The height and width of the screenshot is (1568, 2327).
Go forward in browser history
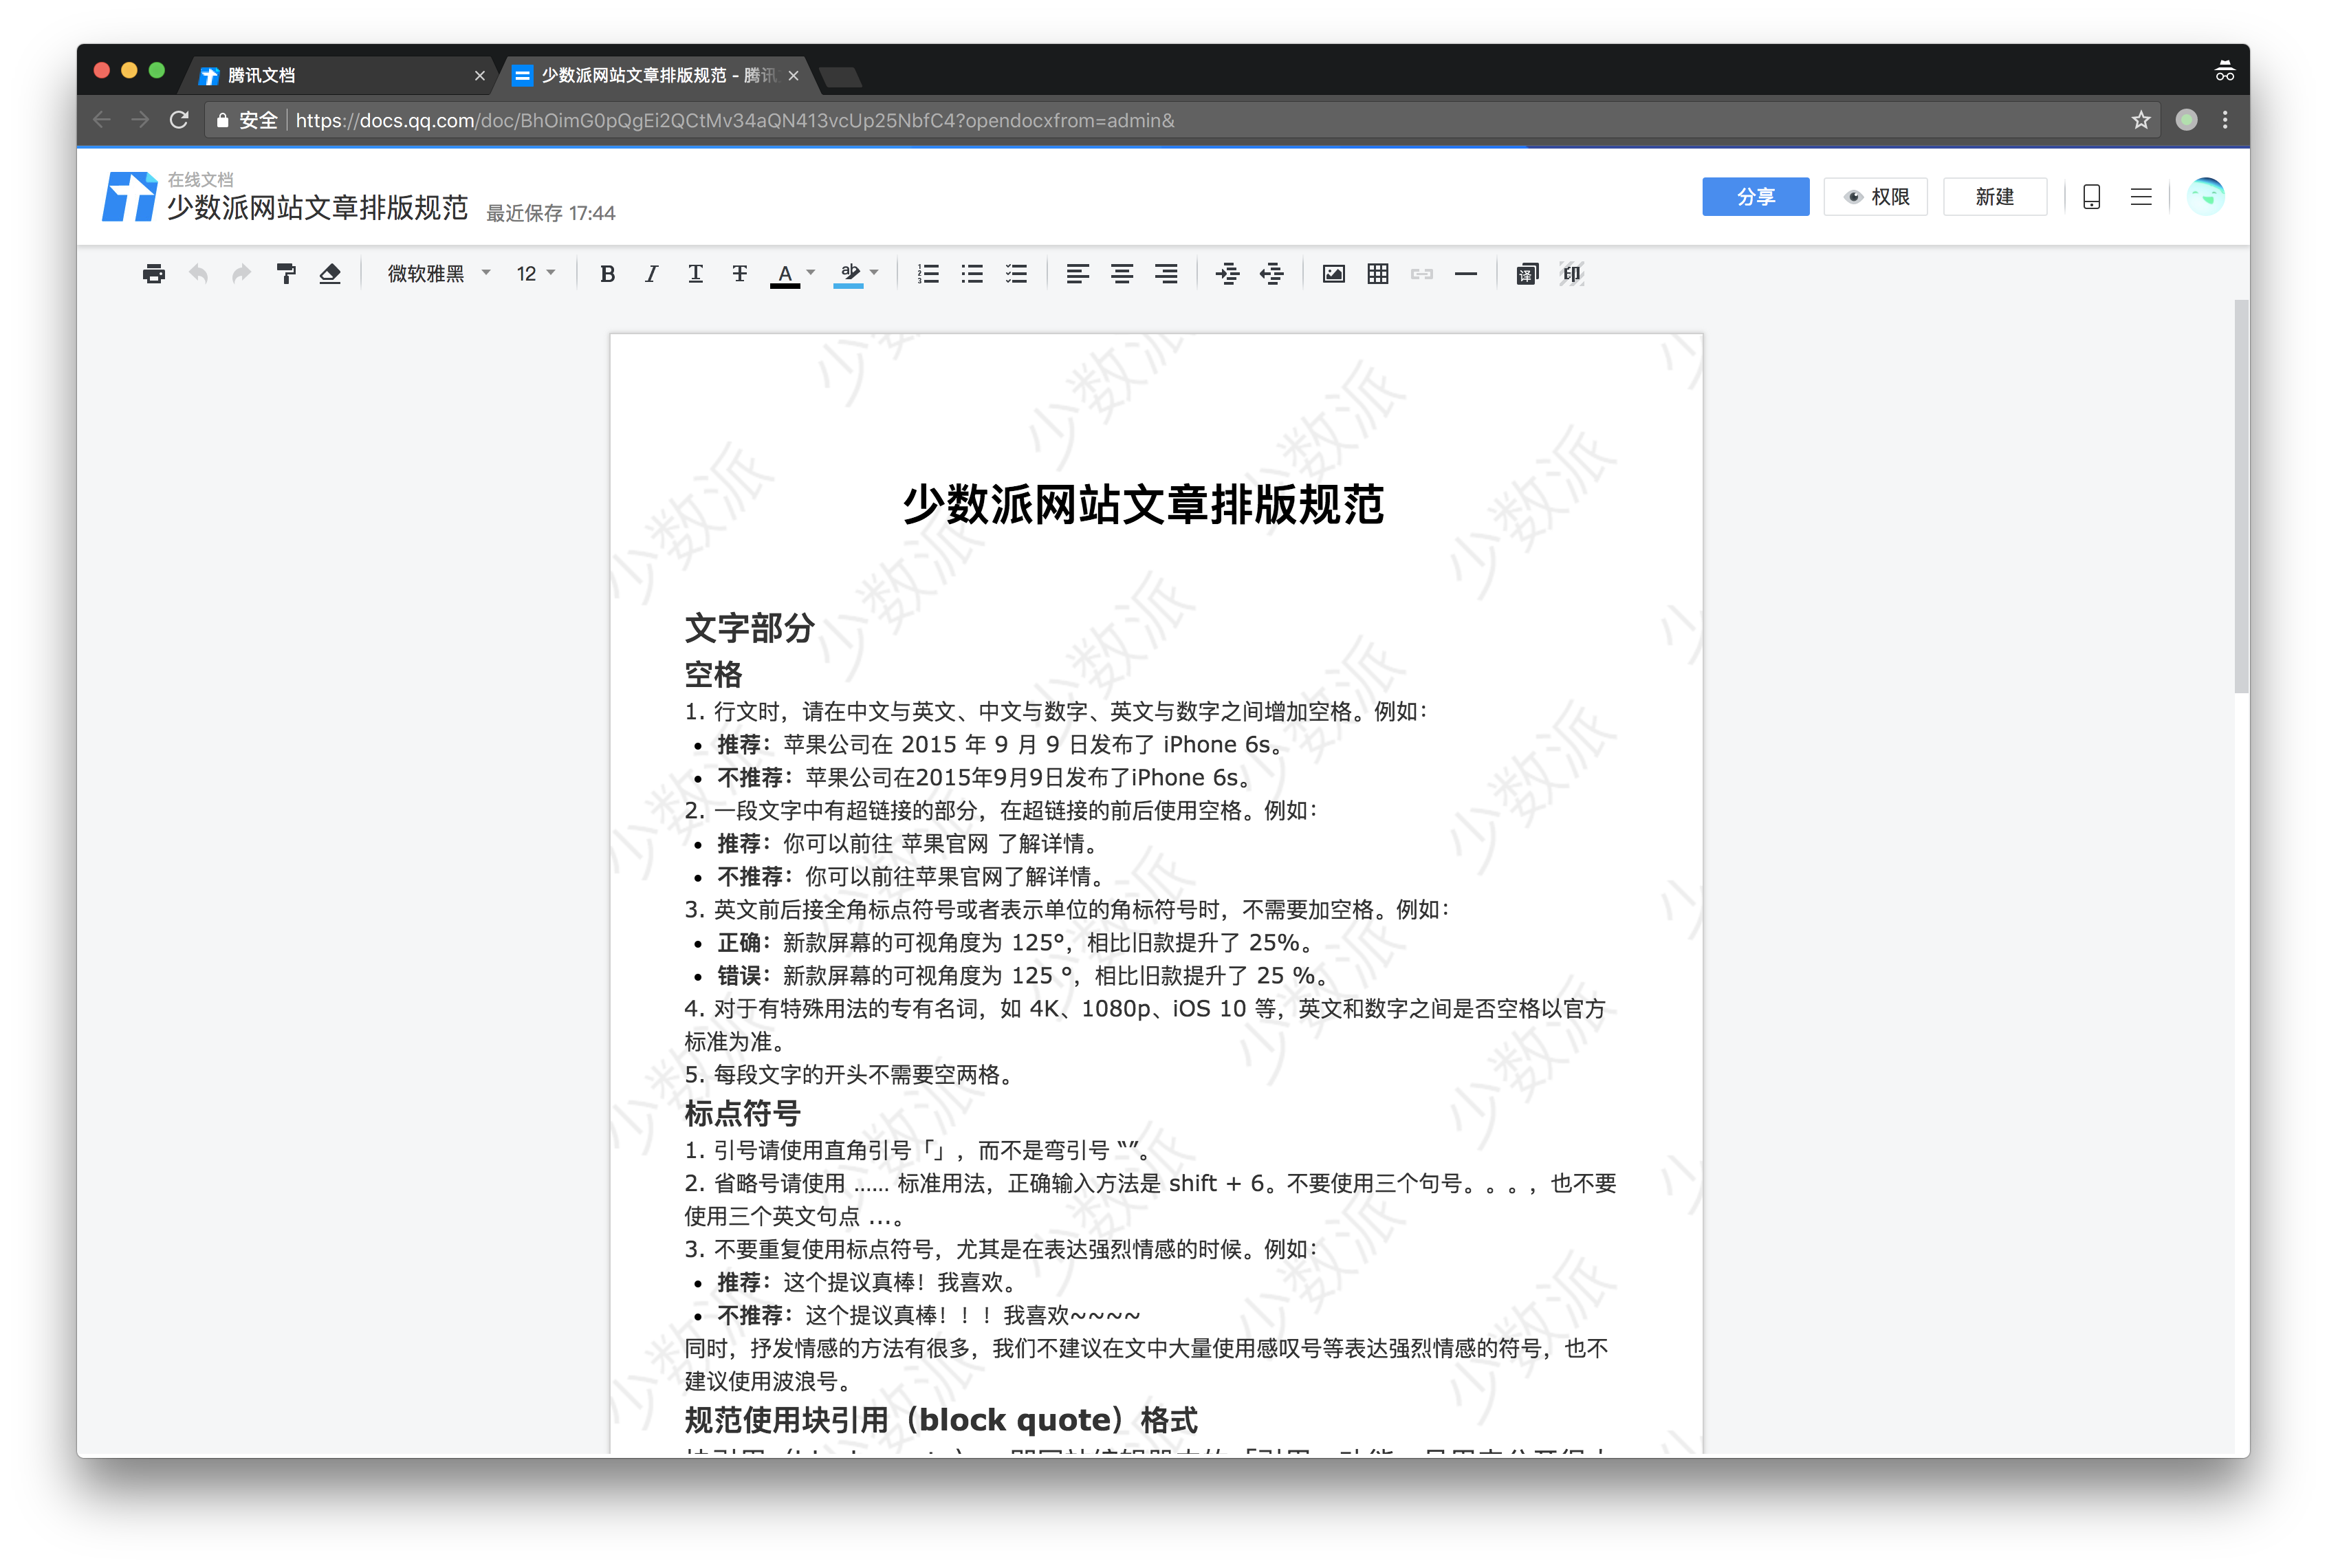[140, 120]
